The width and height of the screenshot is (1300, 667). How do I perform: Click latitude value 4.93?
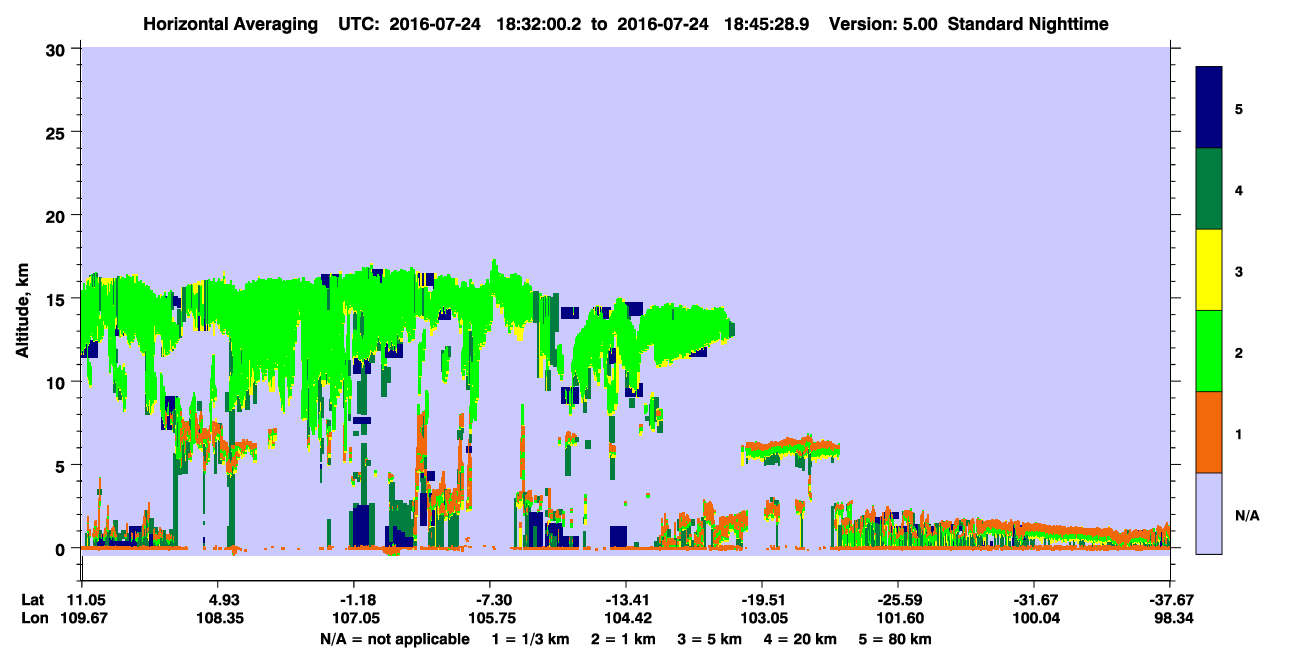[222, 600]
